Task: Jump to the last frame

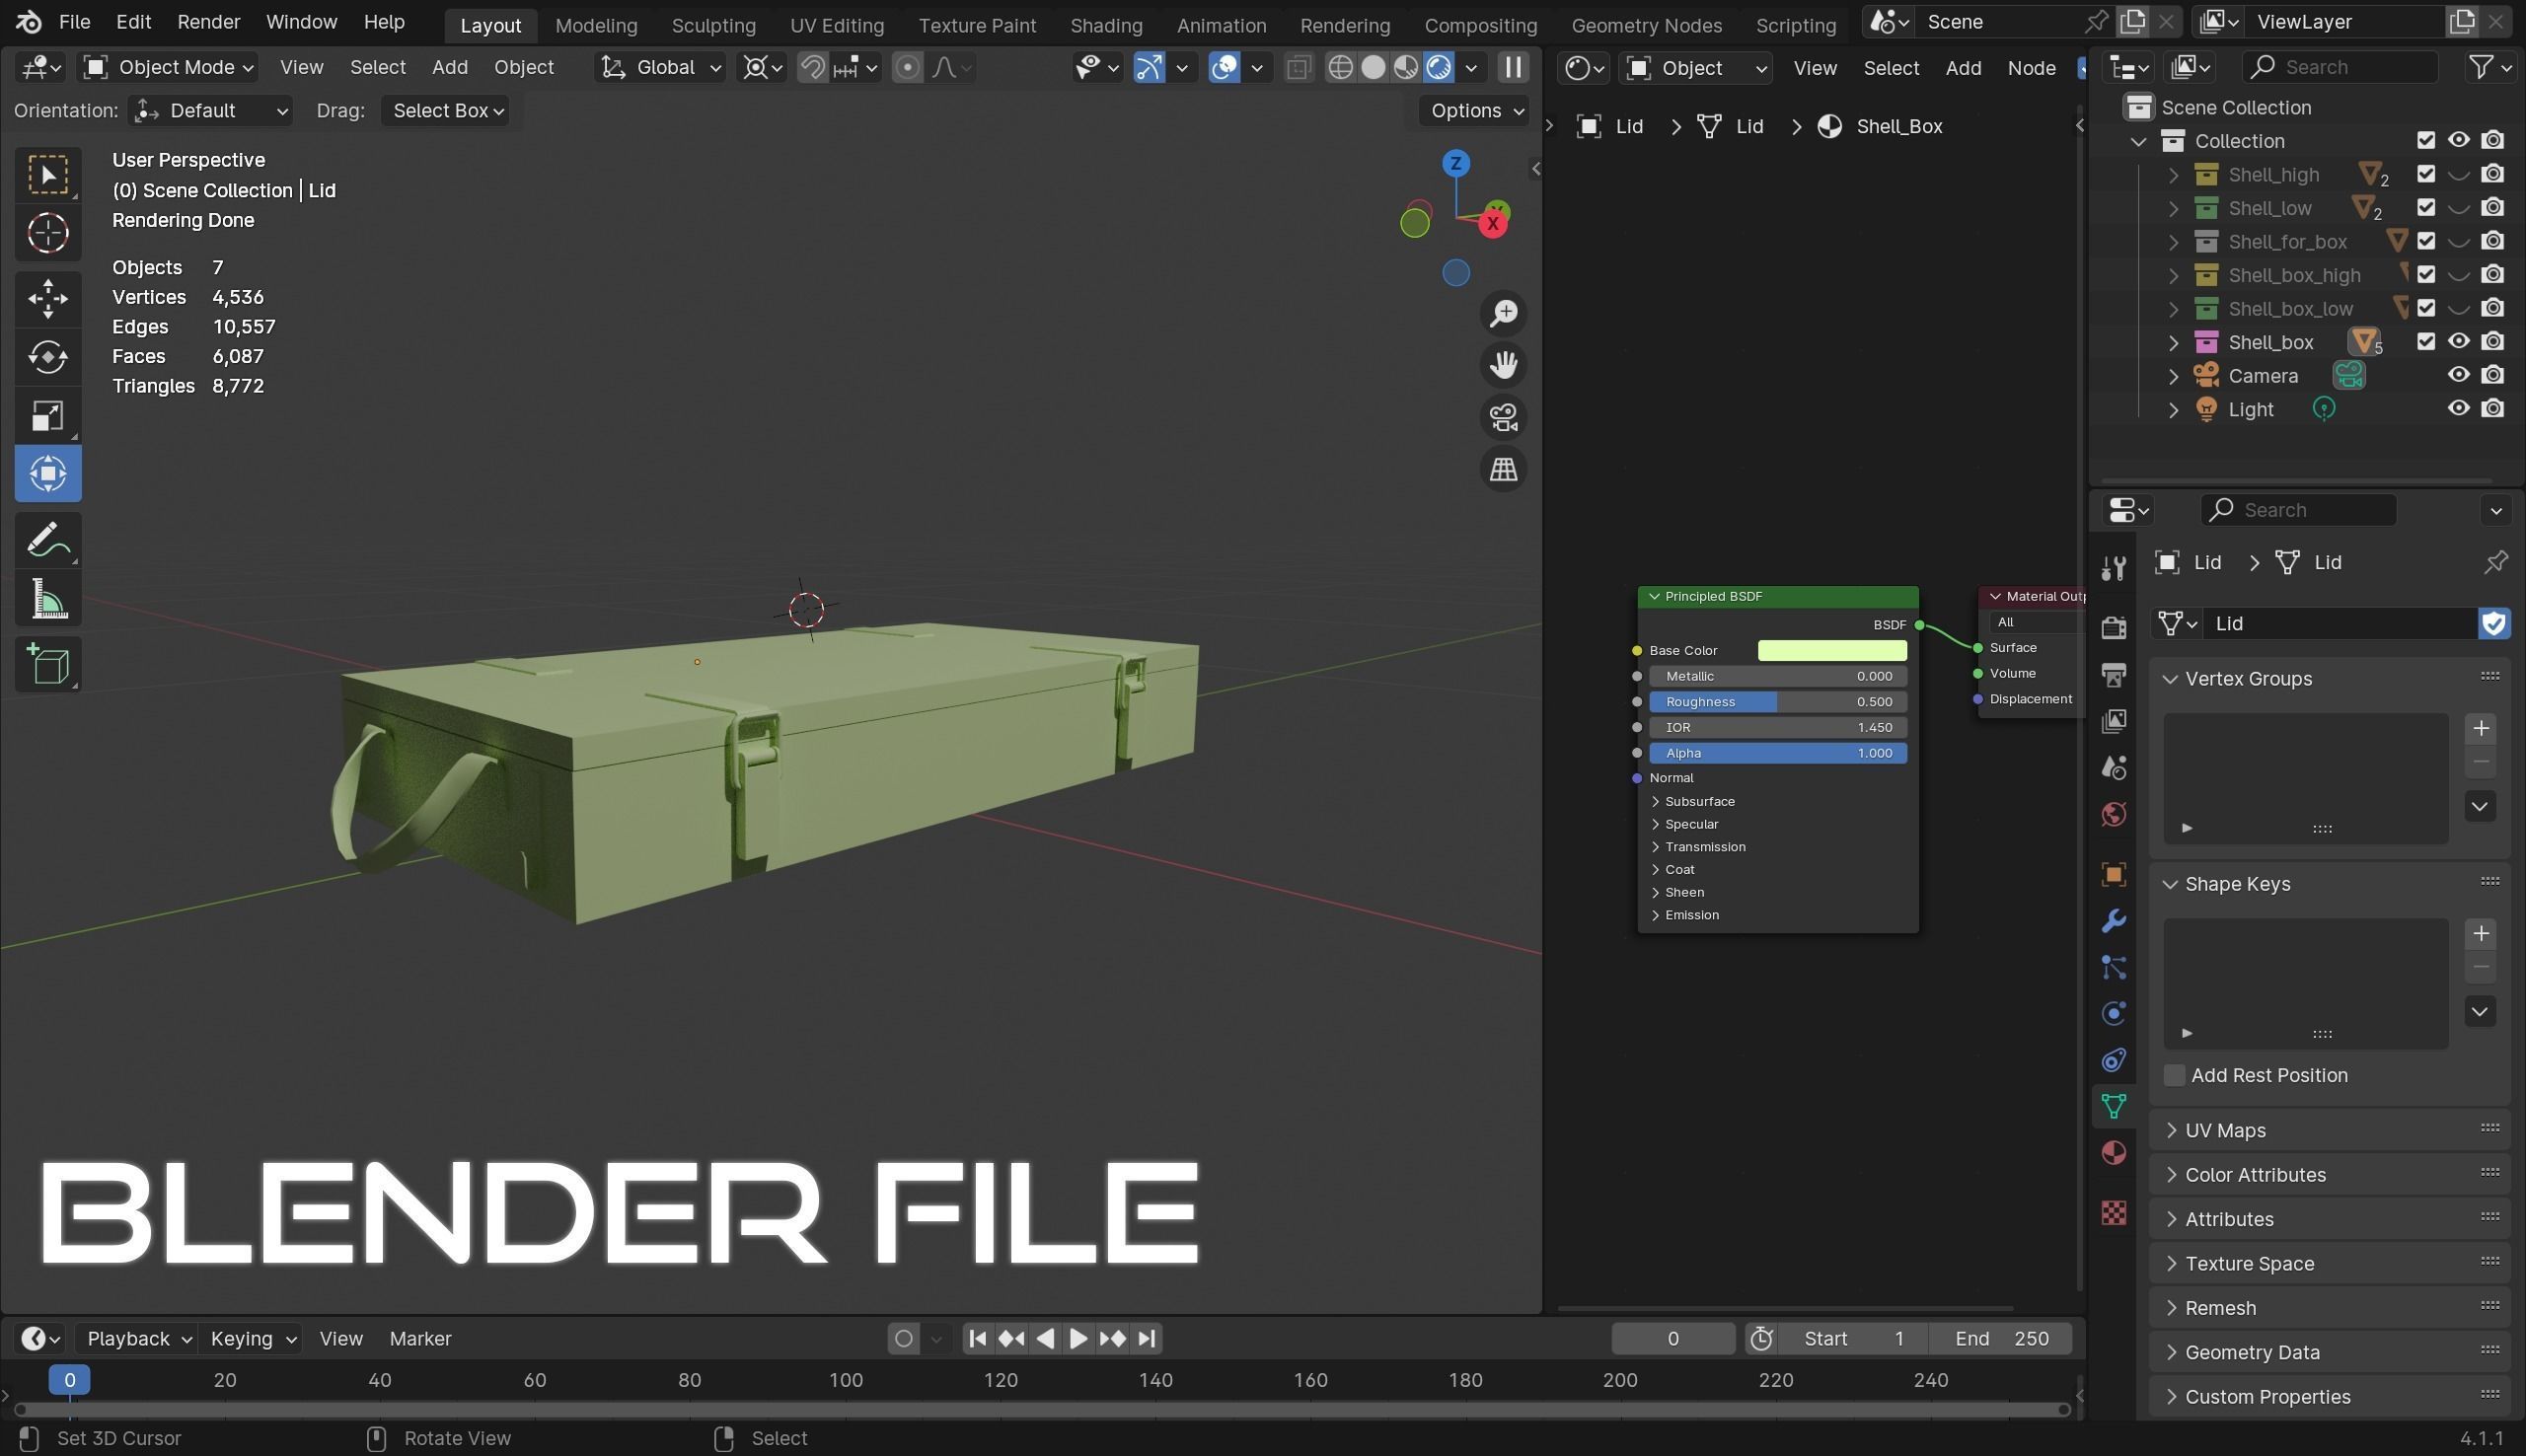Action: point(1146,1338)
